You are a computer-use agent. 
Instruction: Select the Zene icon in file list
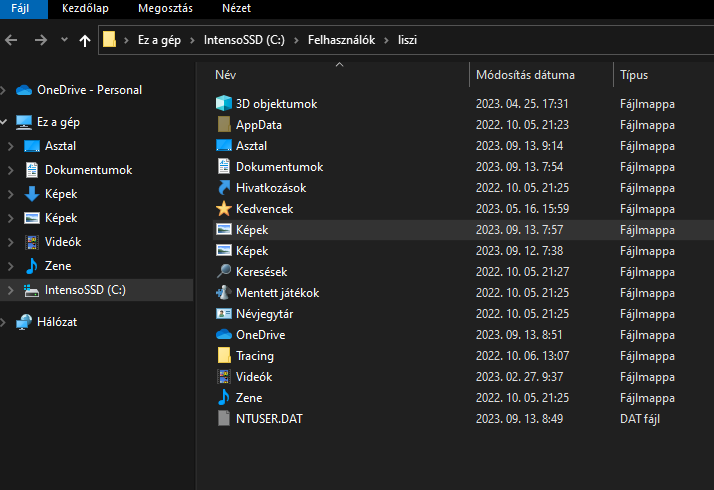tap(224, 398)
